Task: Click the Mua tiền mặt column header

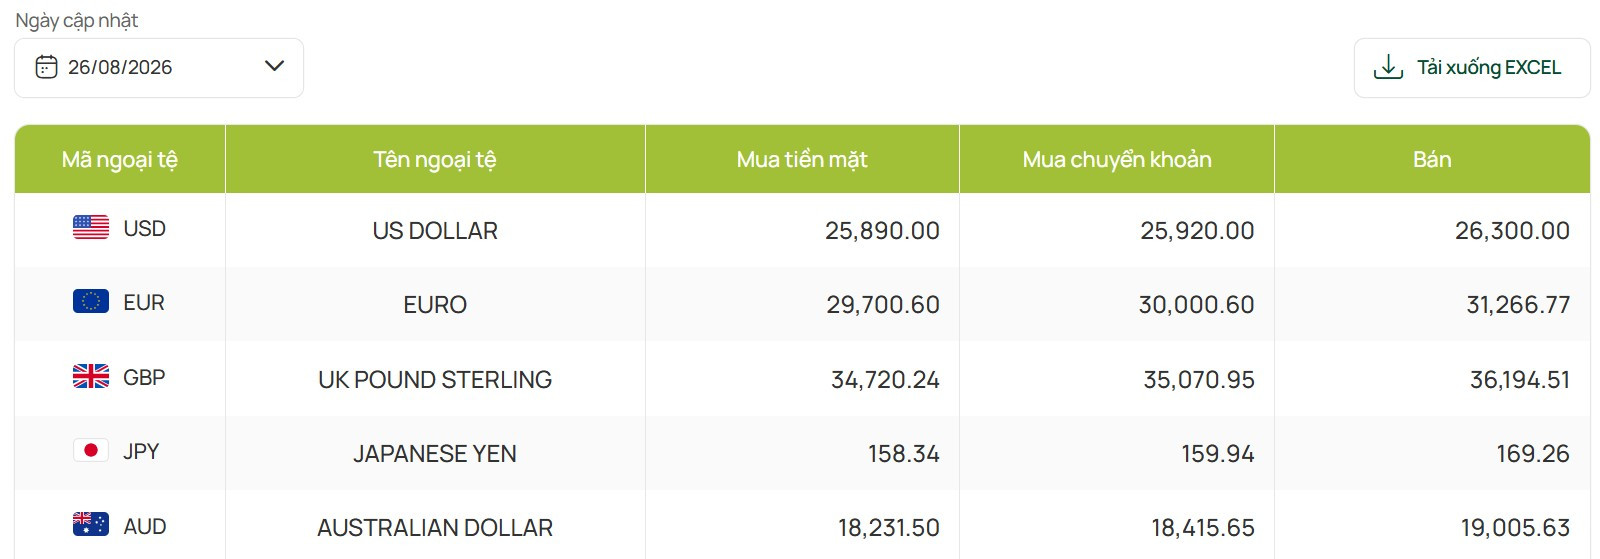Action: pyautogui.click(x=802, y=160)
